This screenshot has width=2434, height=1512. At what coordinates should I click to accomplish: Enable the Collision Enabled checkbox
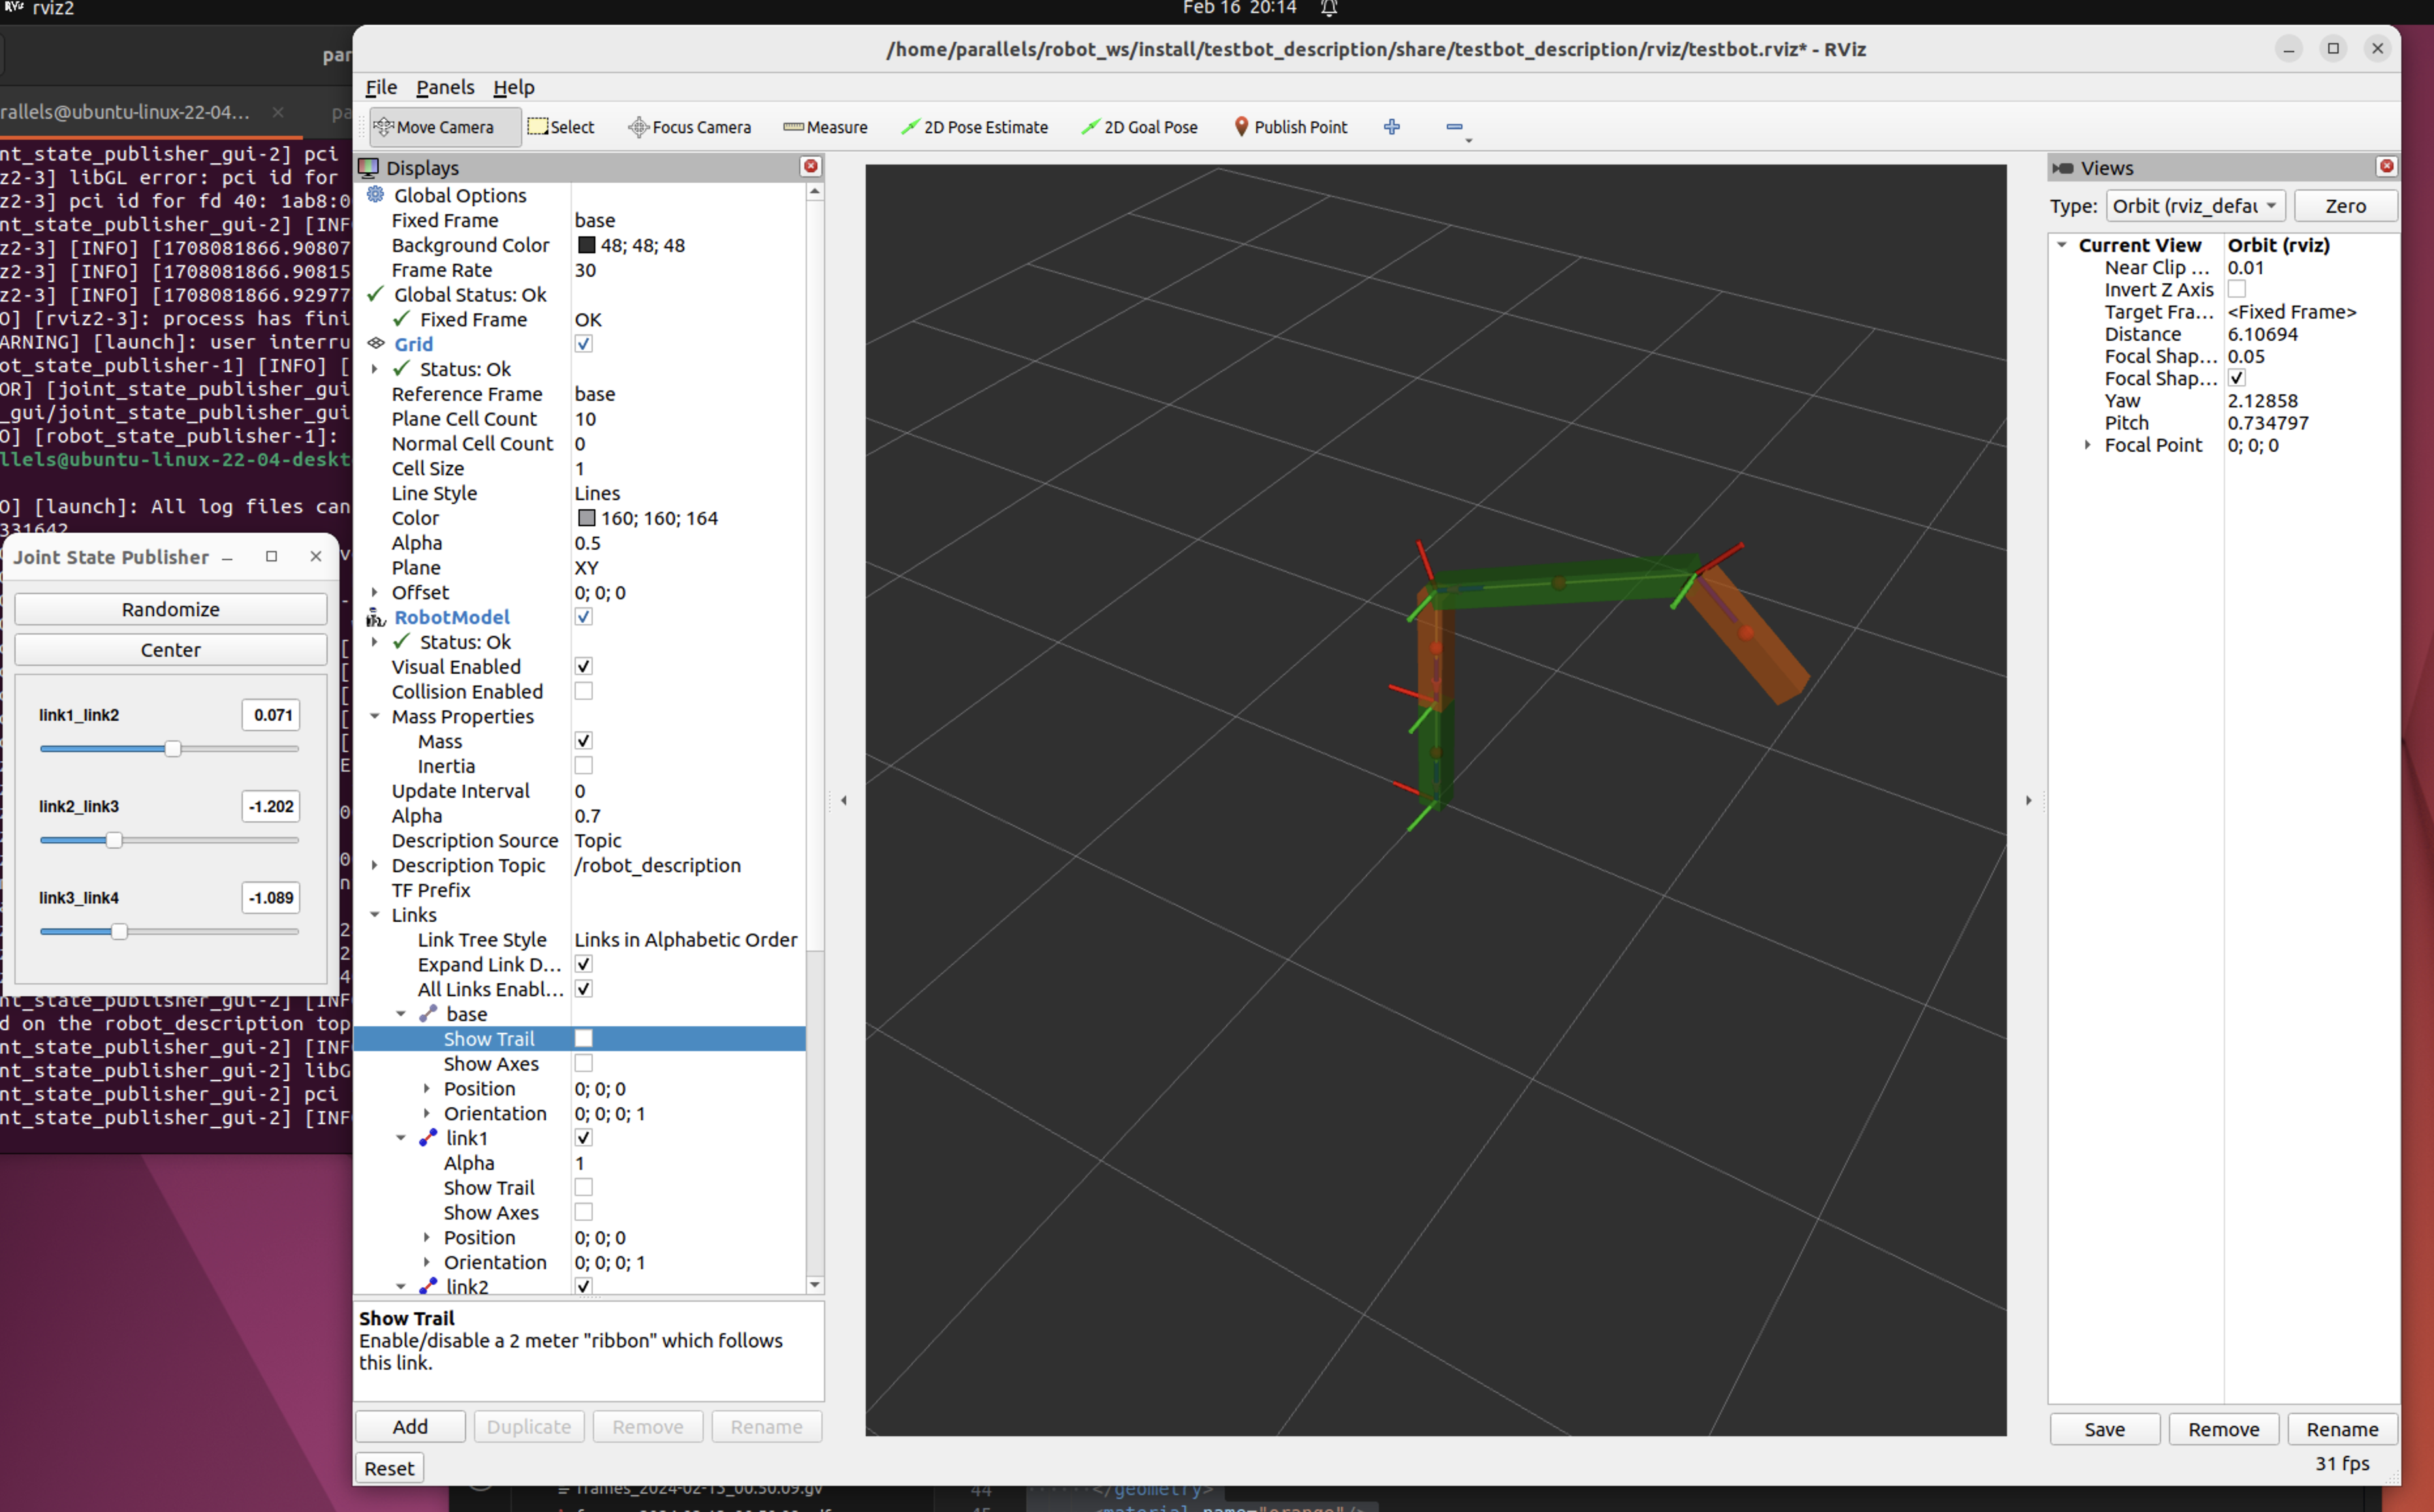coord(584,691)
